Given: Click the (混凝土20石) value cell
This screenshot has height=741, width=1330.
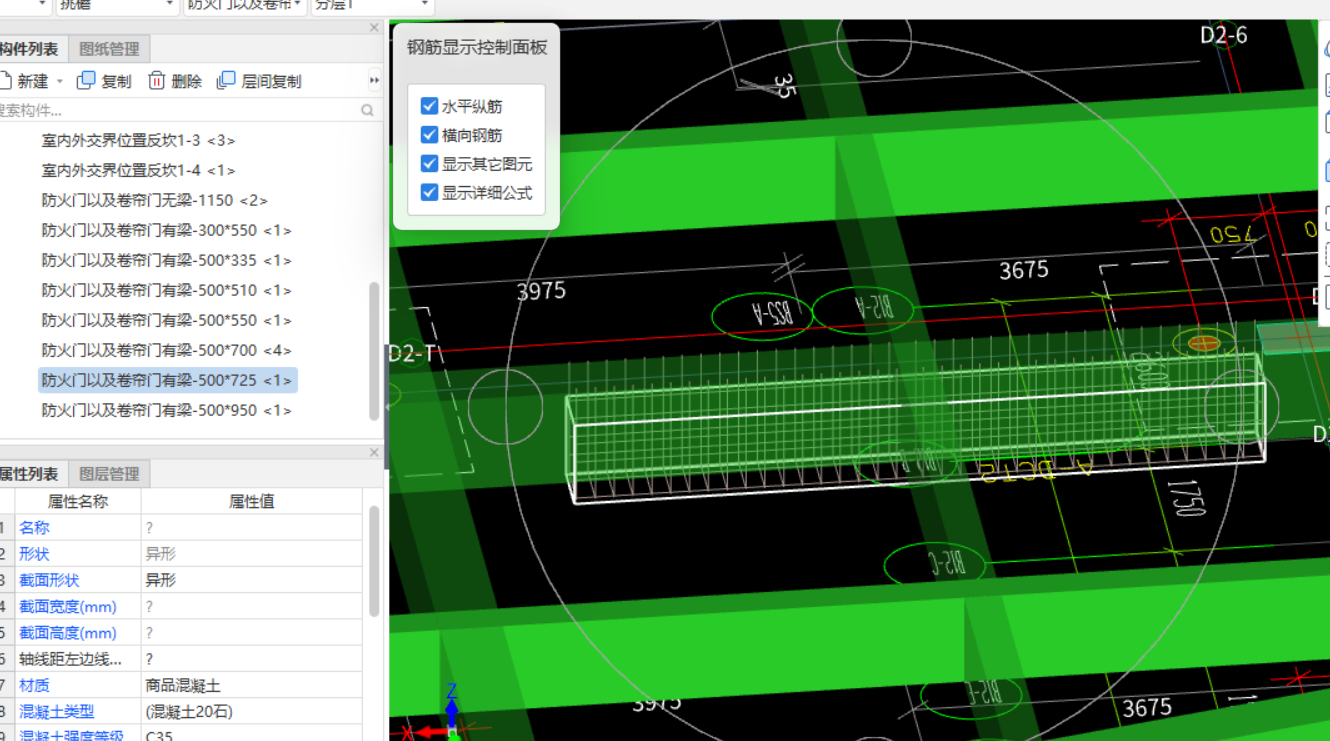Looking at the screenshot, I should (x=252, y=712).
